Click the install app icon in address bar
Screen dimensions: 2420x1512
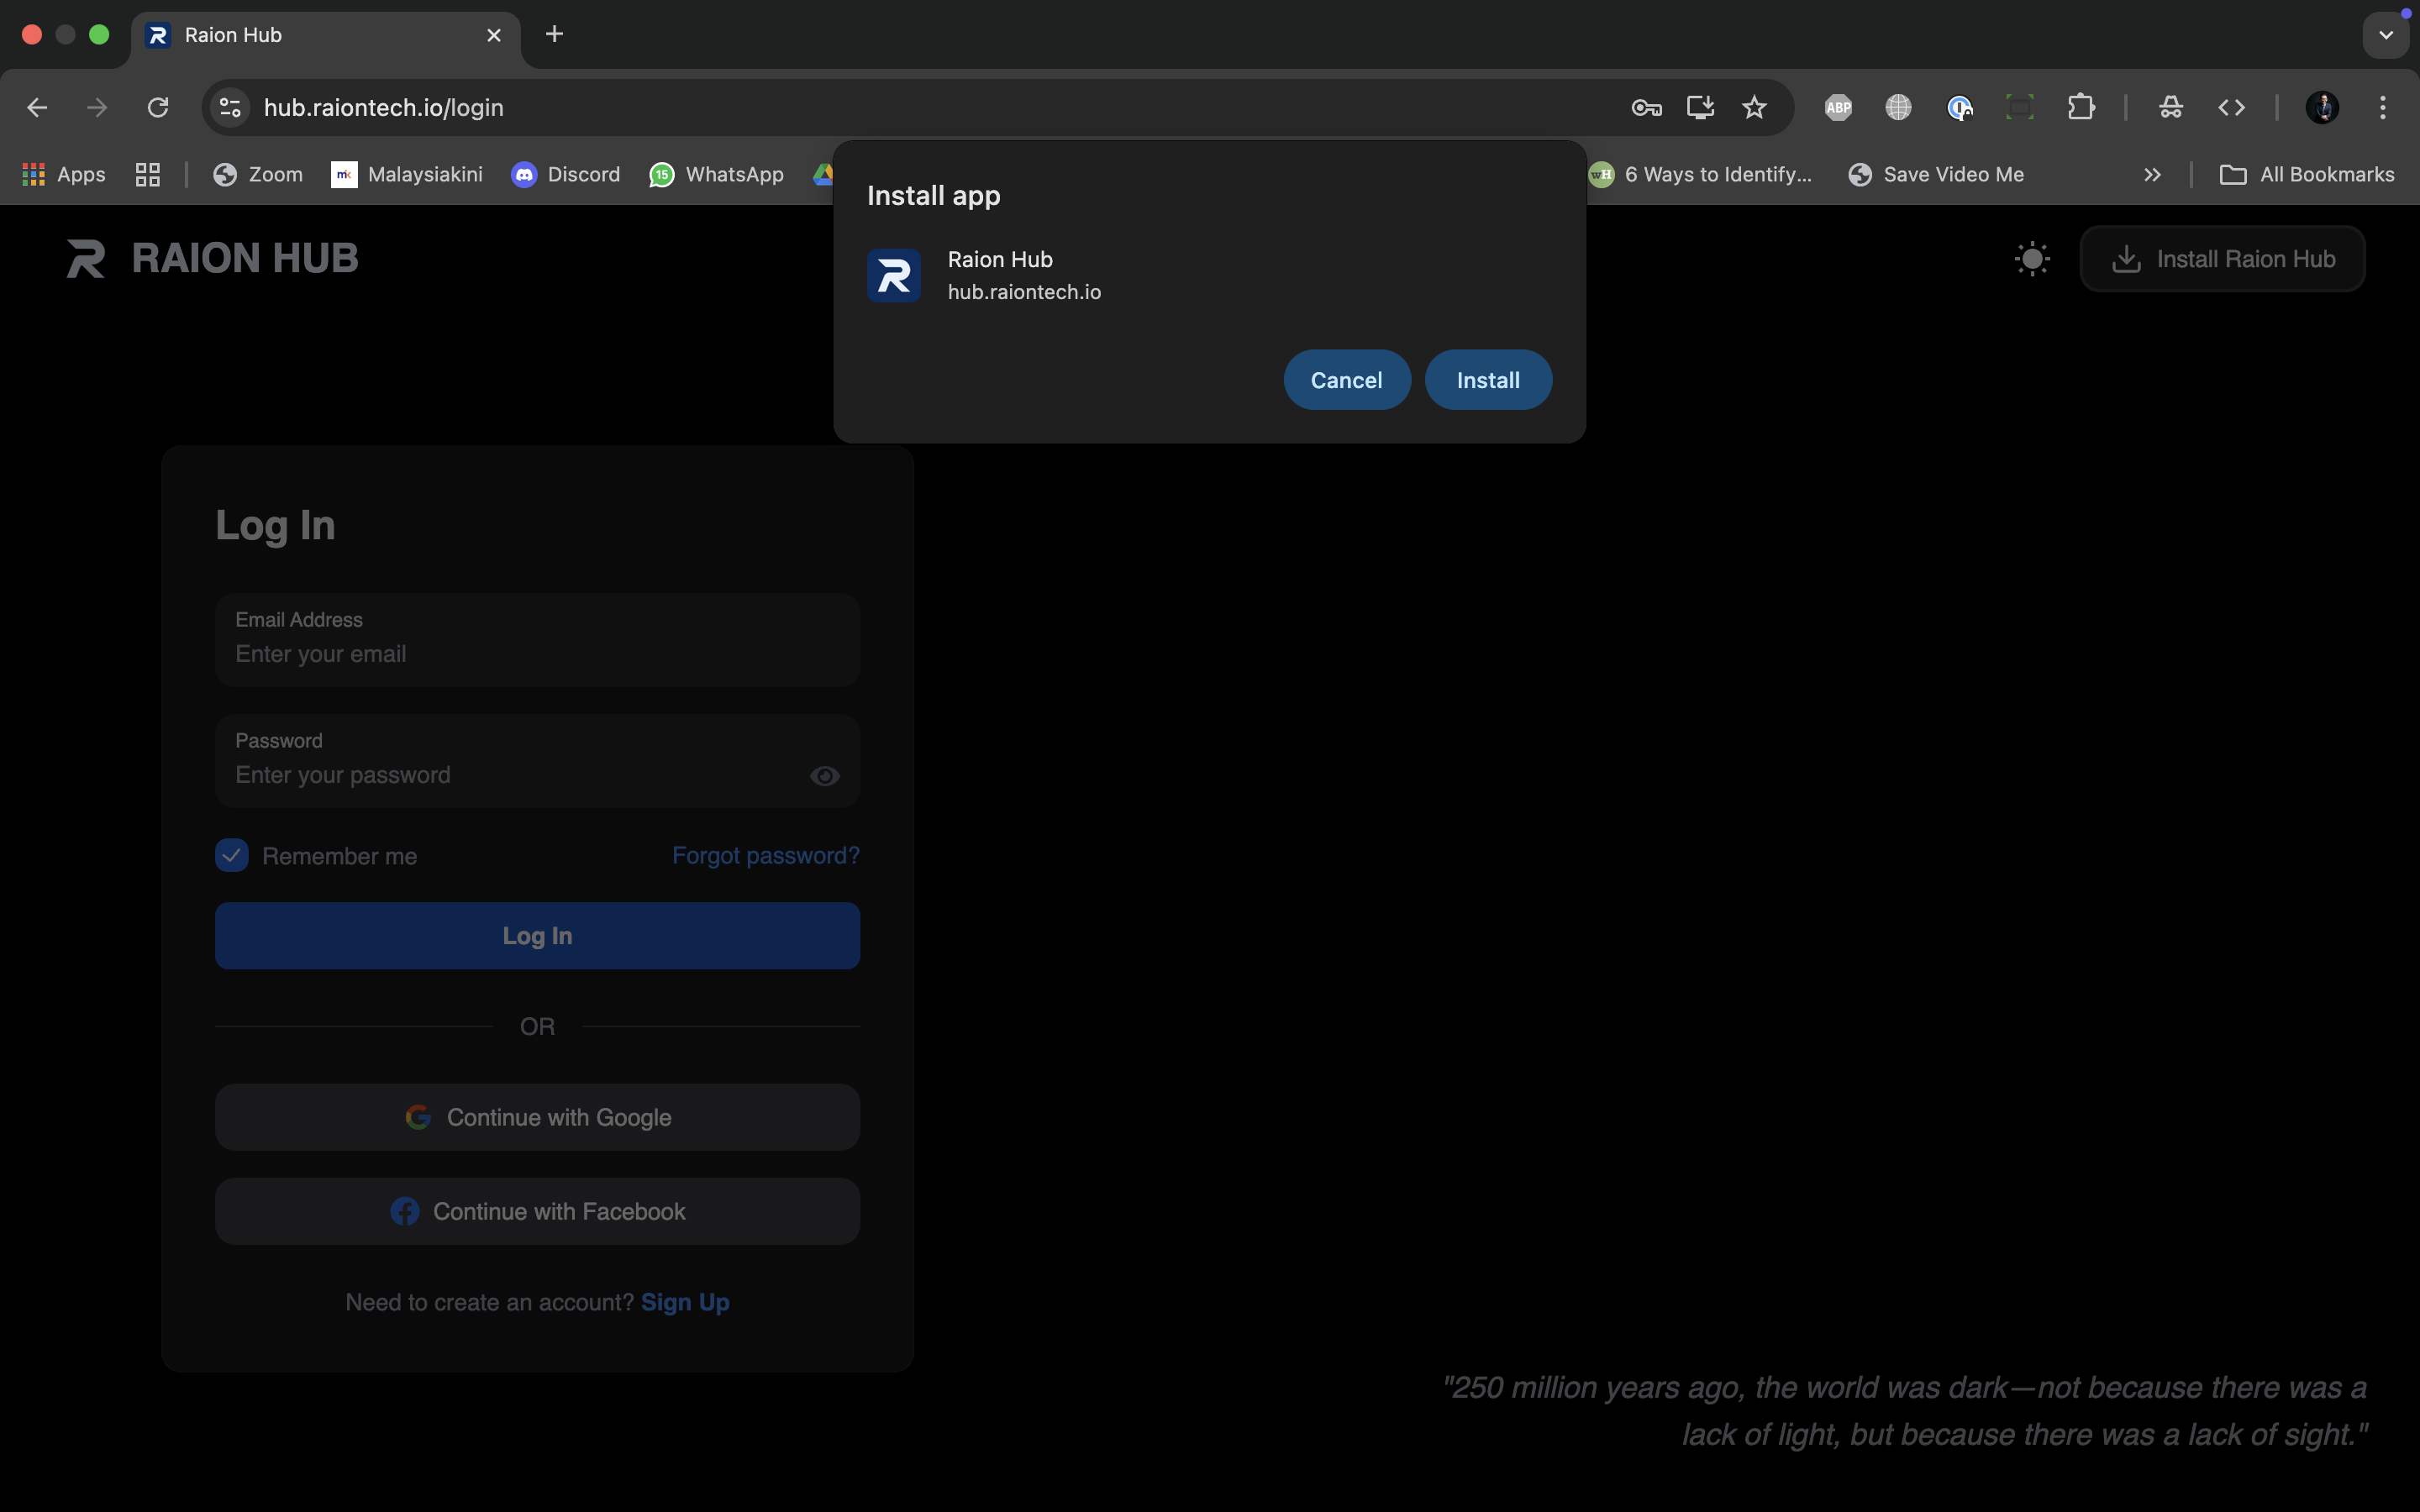[1700, 107]
